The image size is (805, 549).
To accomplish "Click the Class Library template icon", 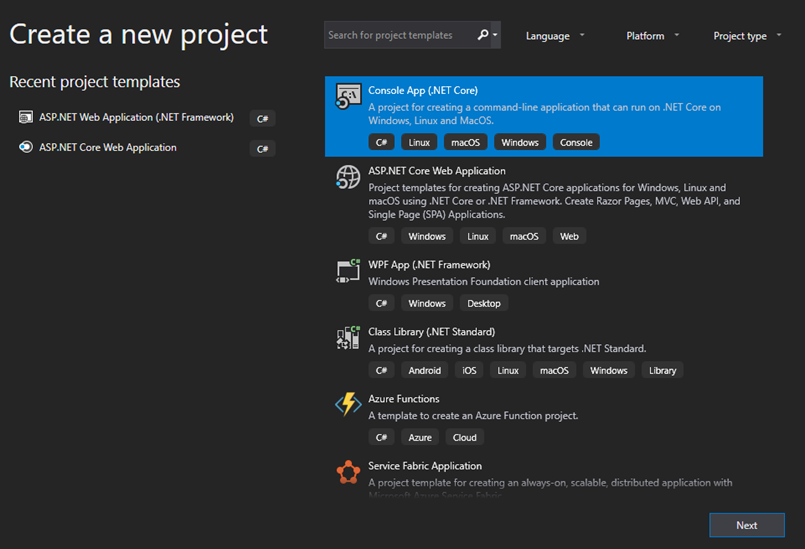I will [x=348, y=338].
